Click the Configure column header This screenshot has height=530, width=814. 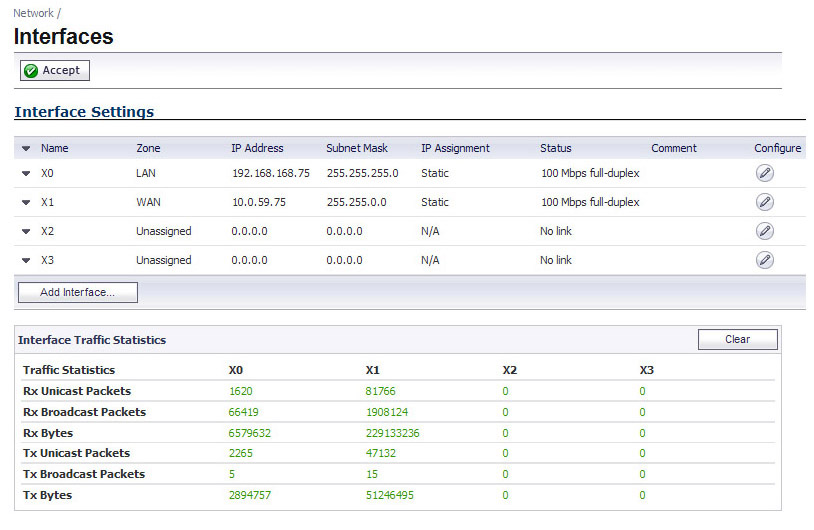pyautogui.click(x=778, y=148)
